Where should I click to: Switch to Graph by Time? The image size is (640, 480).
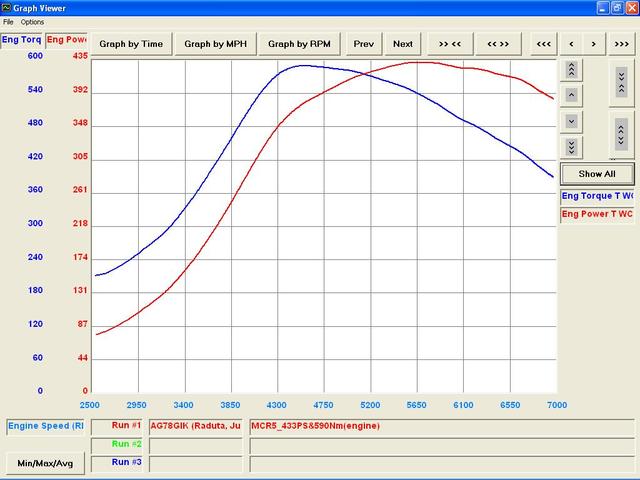pos(131,44)
